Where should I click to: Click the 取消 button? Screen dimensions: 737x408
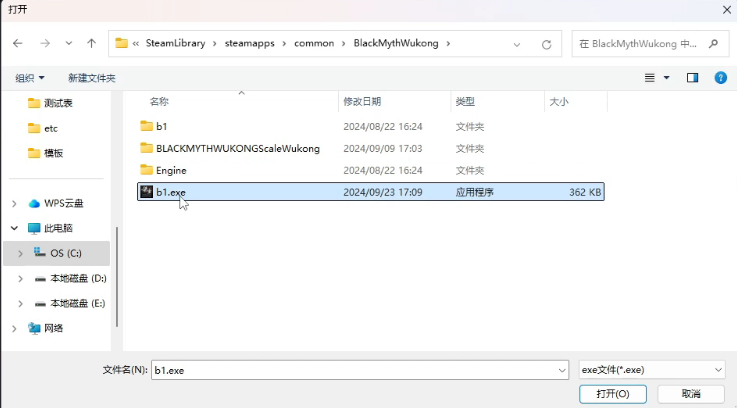tap(691, 394)
